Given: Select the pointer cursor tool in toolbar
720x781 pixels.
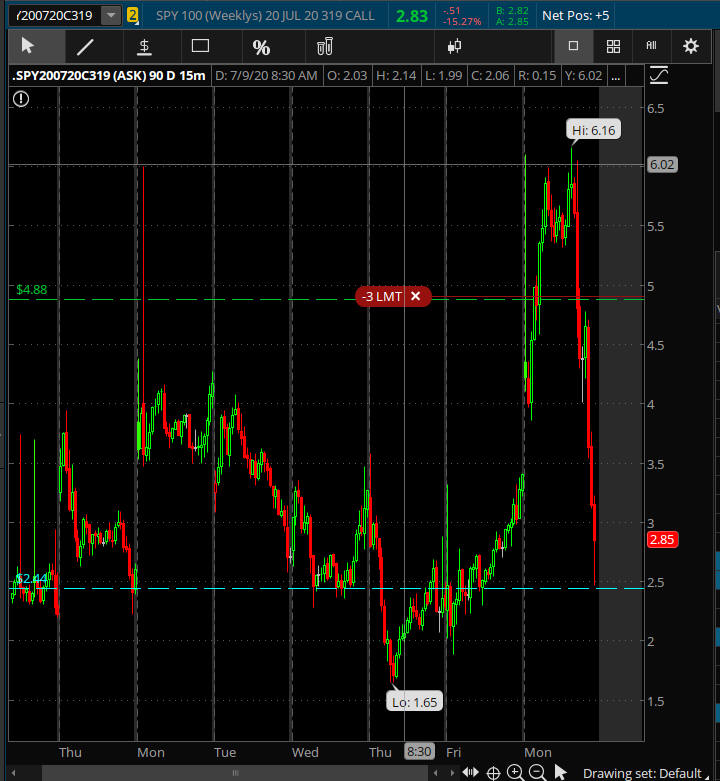Looking at the screenshot, I should (27, 46).
